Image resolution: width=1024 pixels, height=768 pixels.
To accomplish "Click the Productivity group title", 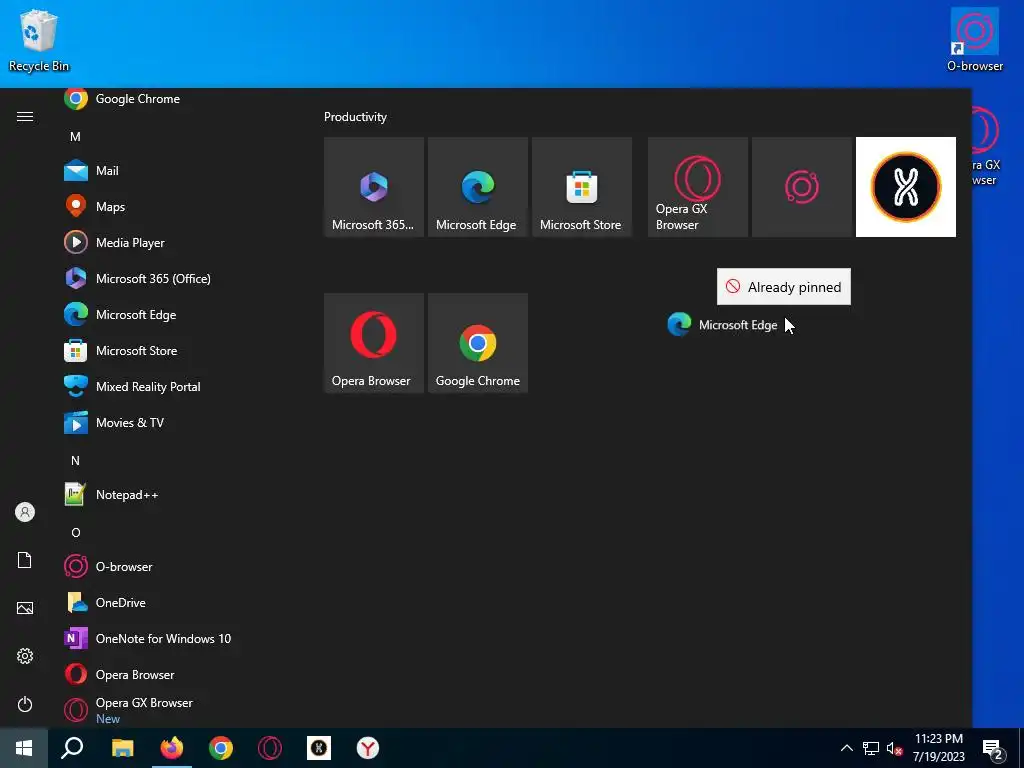I will [x=355, y=117].
